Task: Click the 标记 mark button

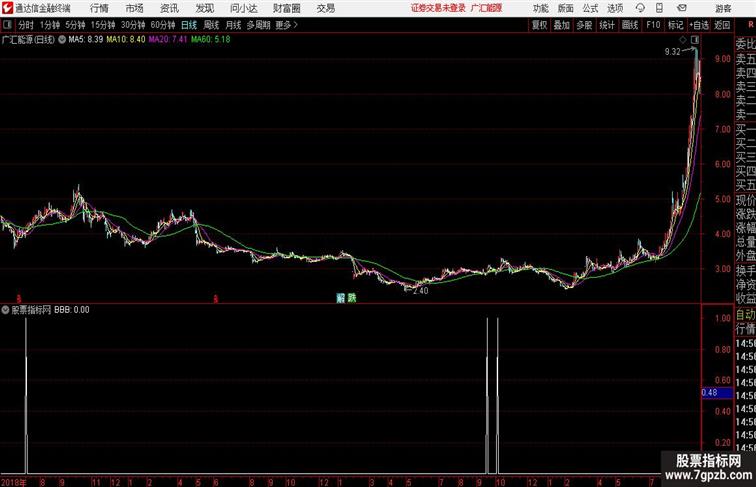Action: click(675, 25)
